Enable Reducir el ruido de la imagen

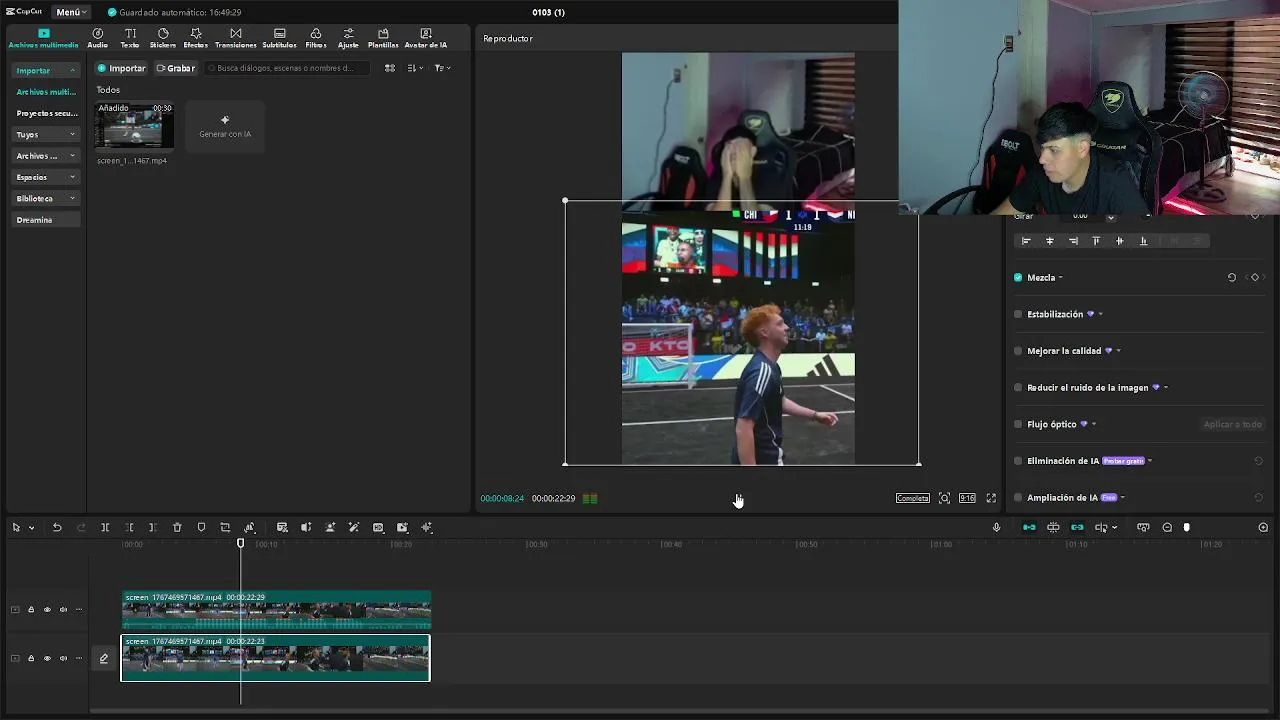pos(1018,387)
